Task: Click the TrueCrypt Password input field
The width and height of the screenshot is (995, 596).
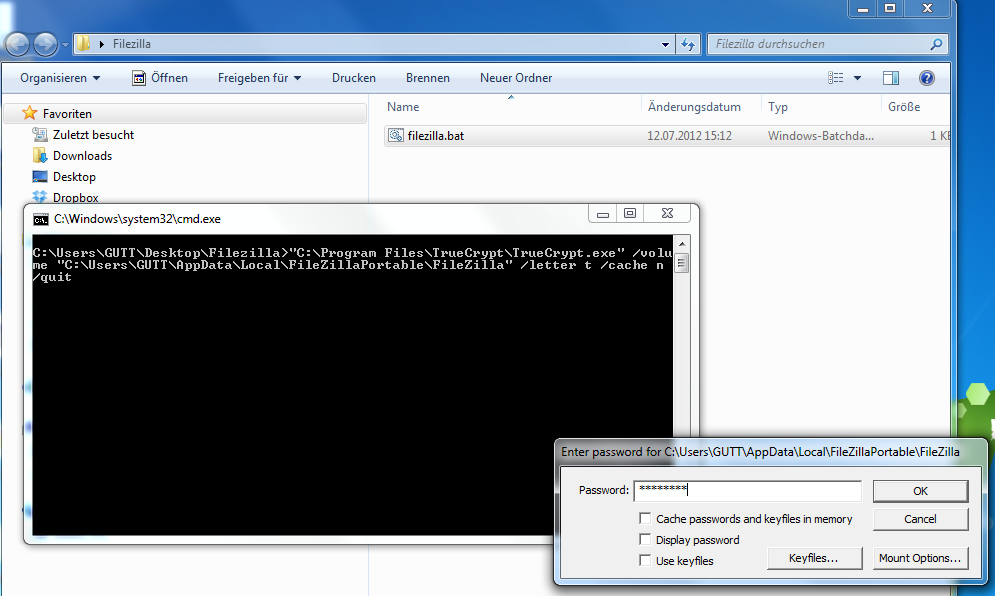Action: coord(748,491)
